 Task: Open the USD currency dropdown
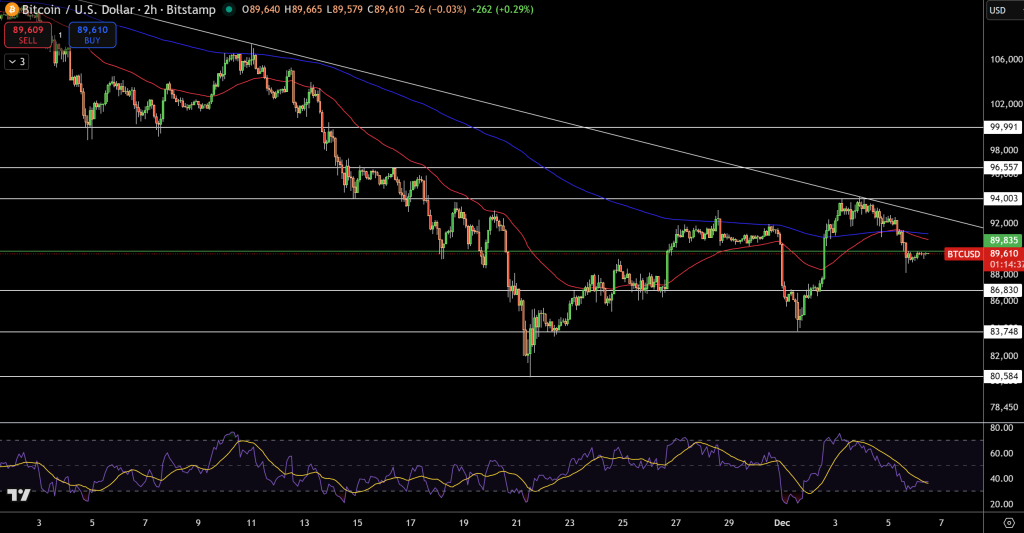click(999, 10)
